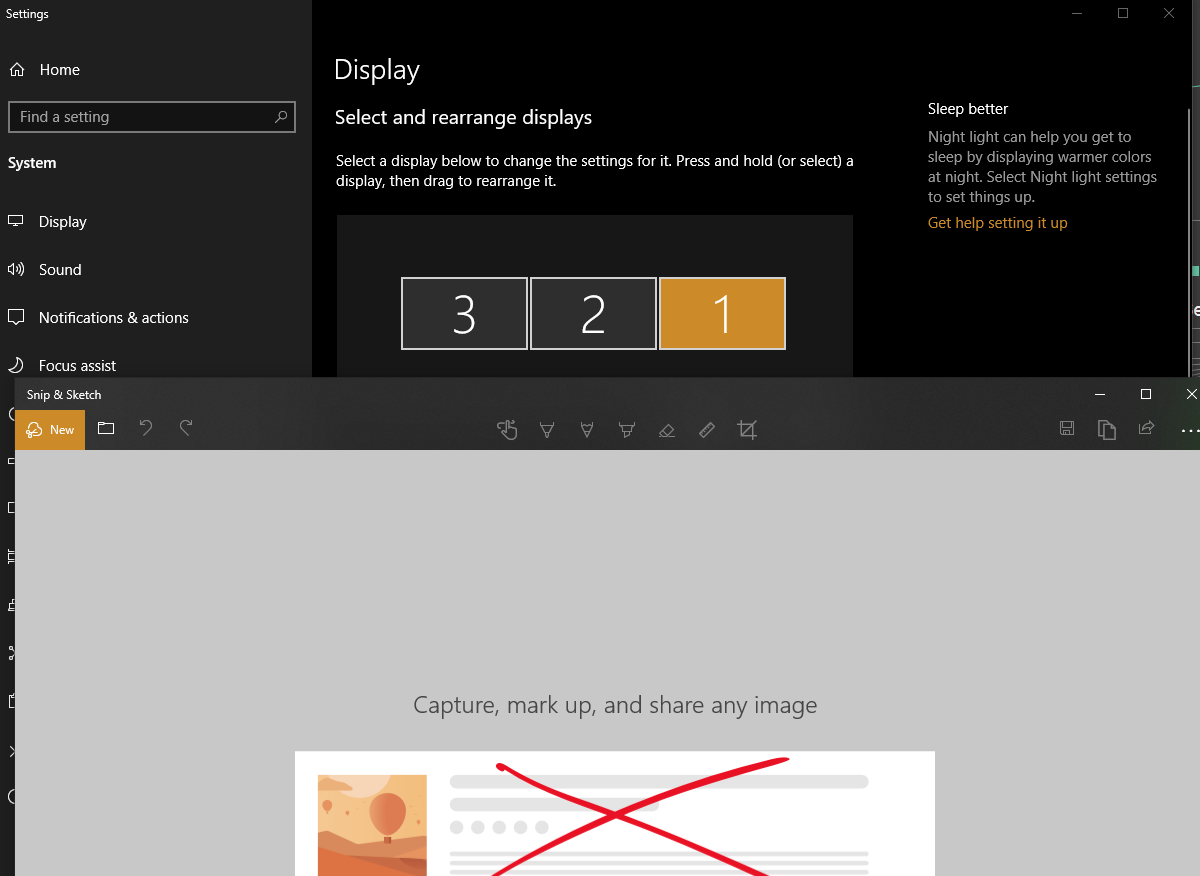Click the Select and rearrange displays heading
1200x876 pixels.
pos(463,118)
